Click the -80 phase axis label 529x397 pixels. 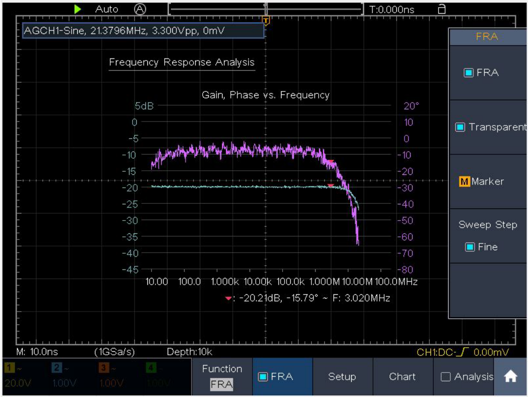click(405, 270)
